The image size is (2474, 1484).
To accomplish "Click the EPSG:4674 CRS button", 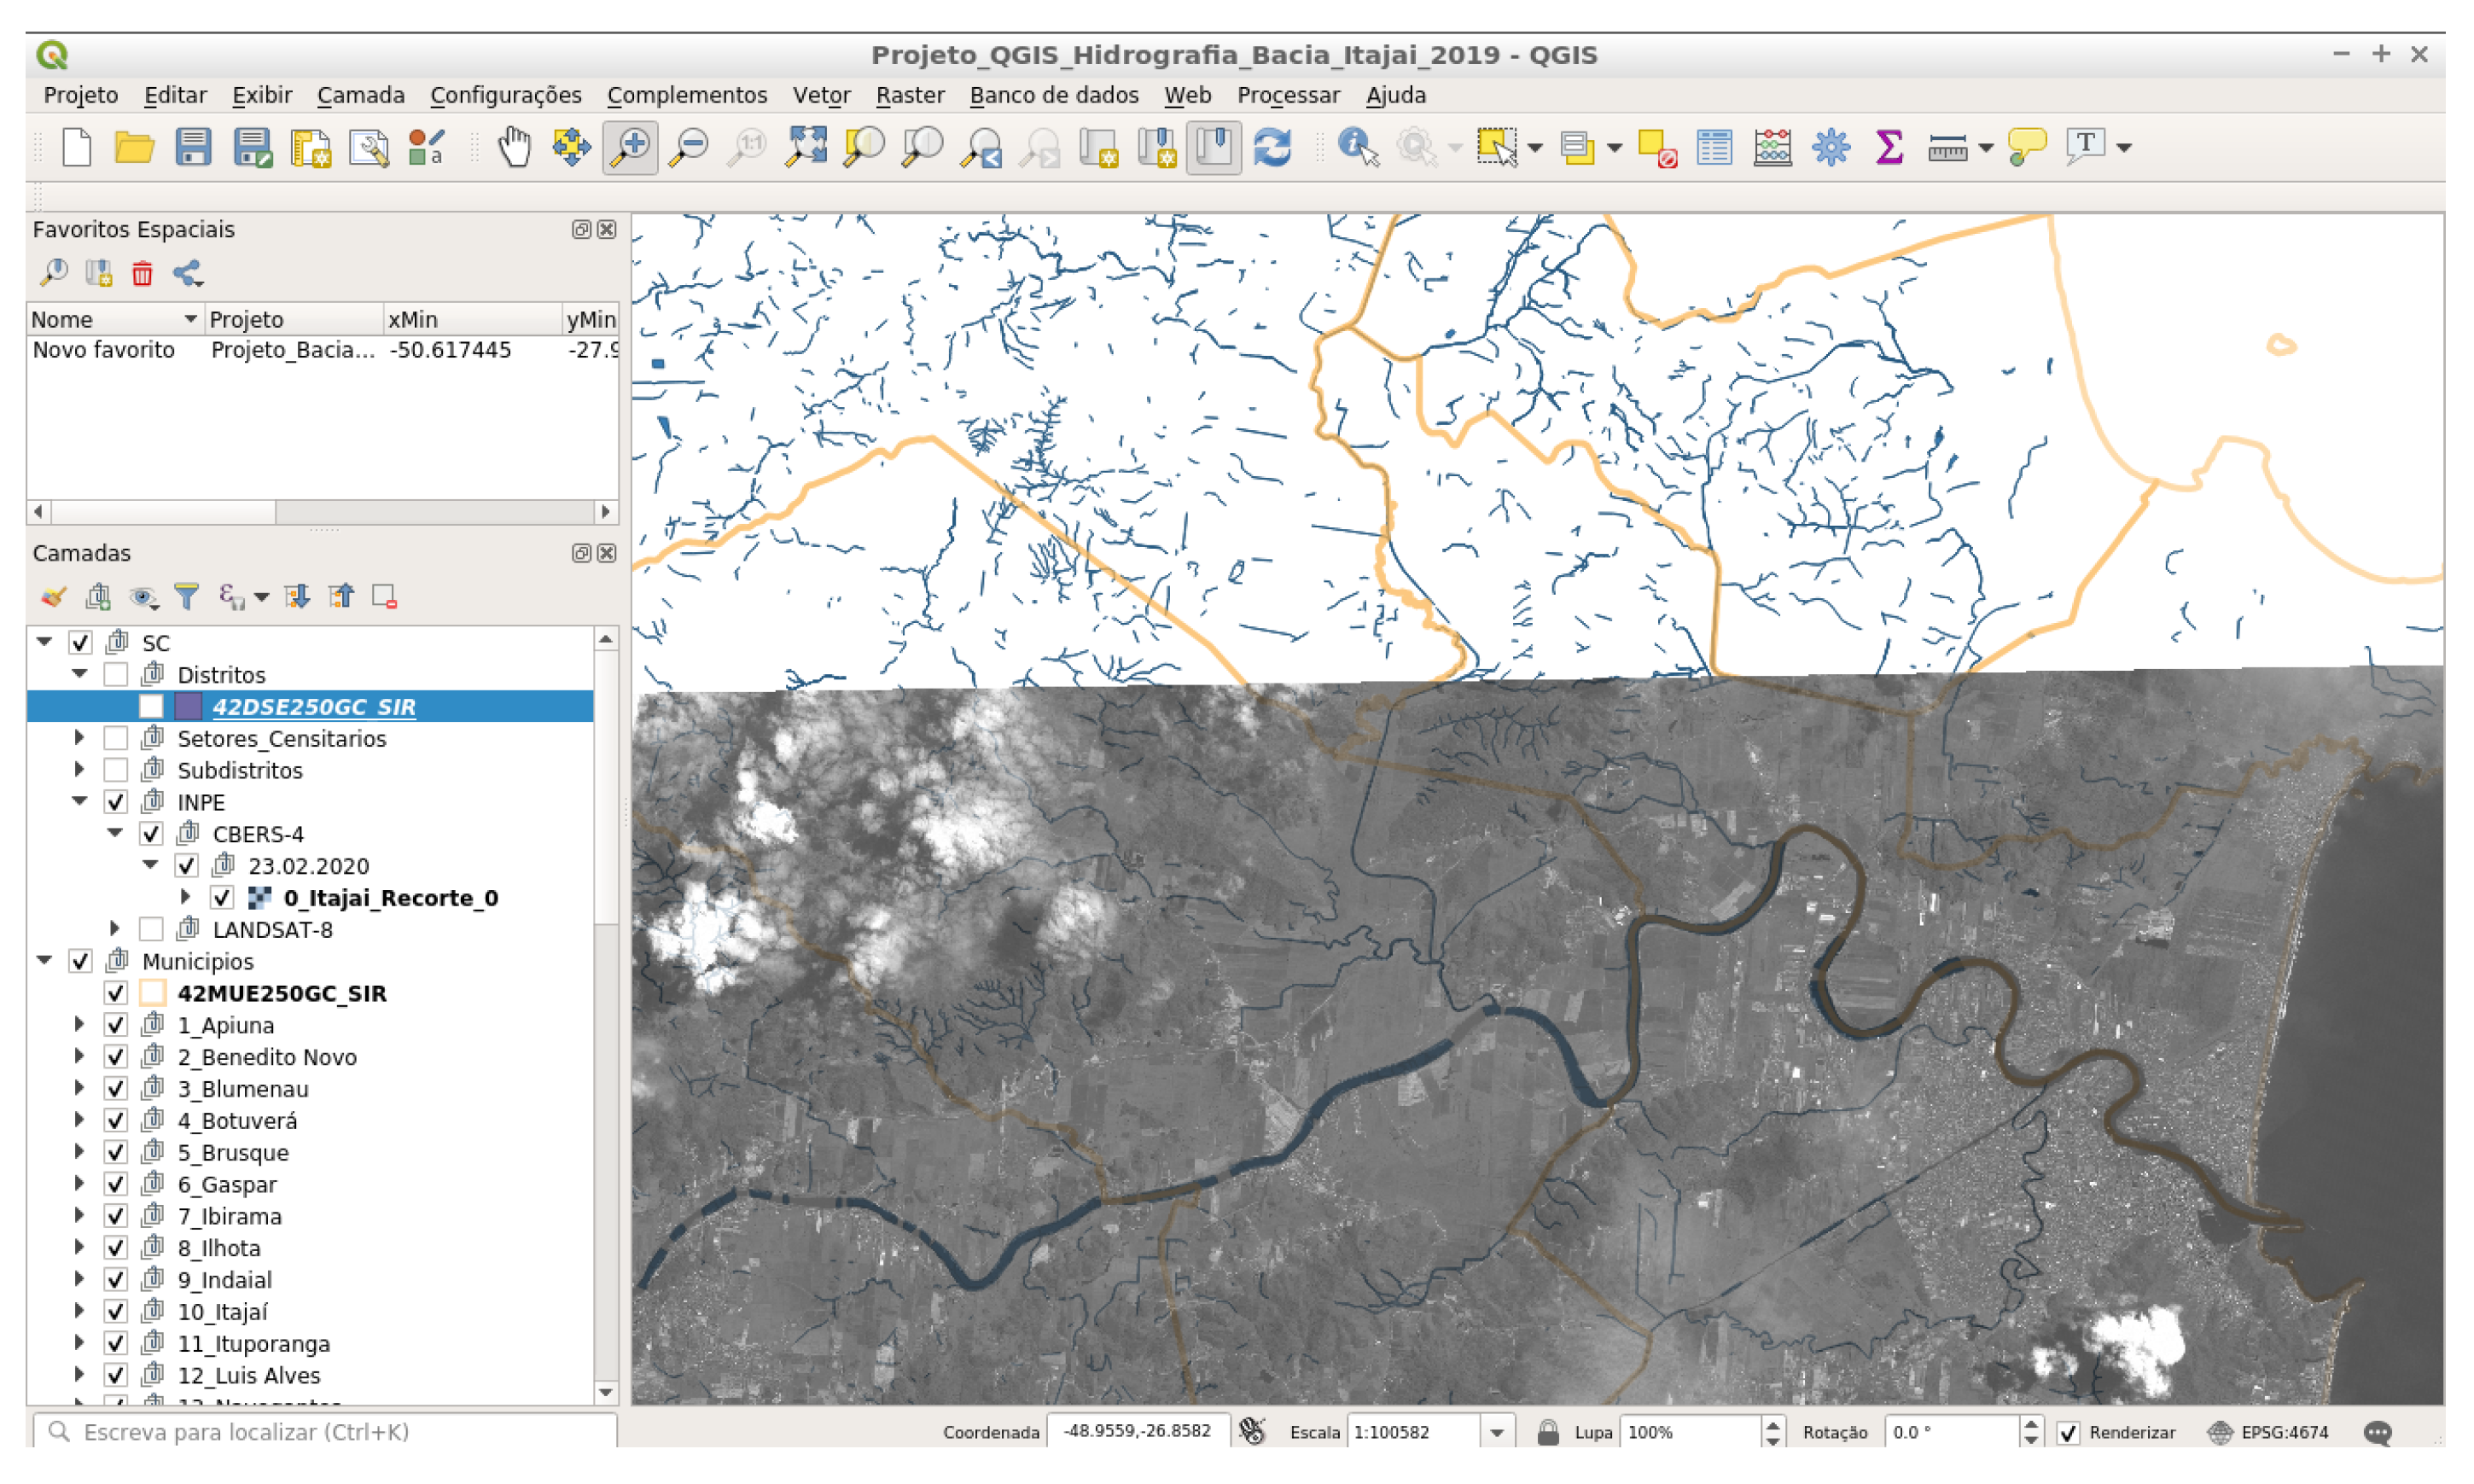I will point(2269,1433).
